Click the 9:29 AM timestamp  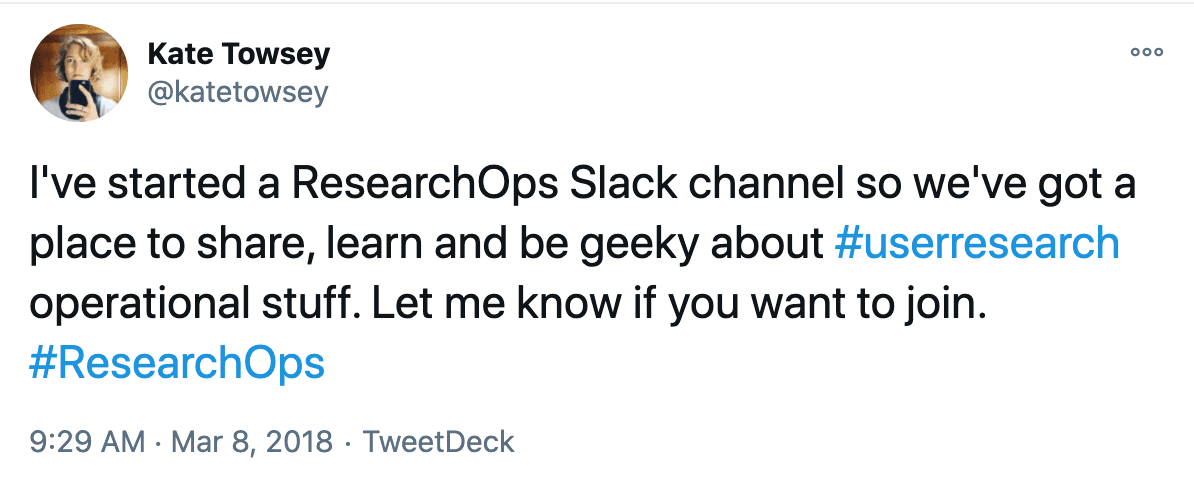click(87, 441)
